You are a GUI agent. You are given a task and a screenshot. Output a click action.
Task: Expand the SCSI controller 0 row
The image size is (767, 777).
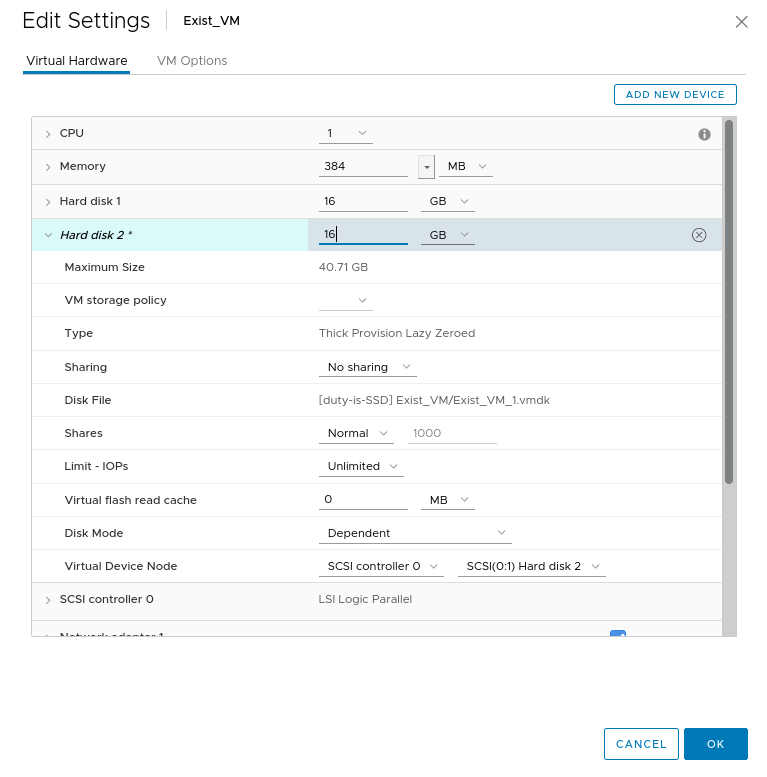coord(47,600)
